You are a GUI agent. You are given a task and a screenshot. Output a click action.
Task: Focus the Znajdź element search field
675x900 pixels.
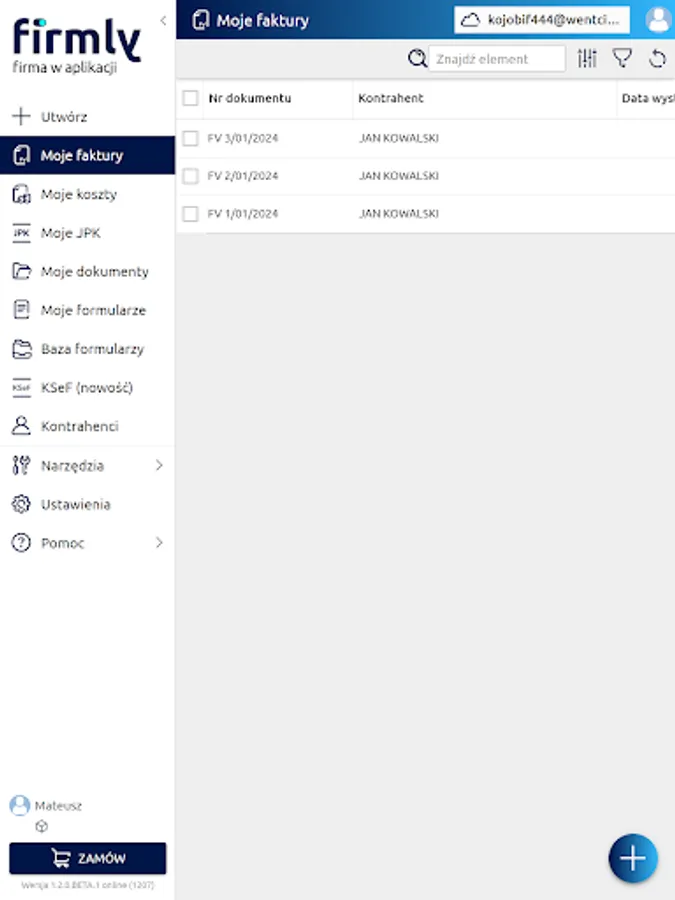497,59
